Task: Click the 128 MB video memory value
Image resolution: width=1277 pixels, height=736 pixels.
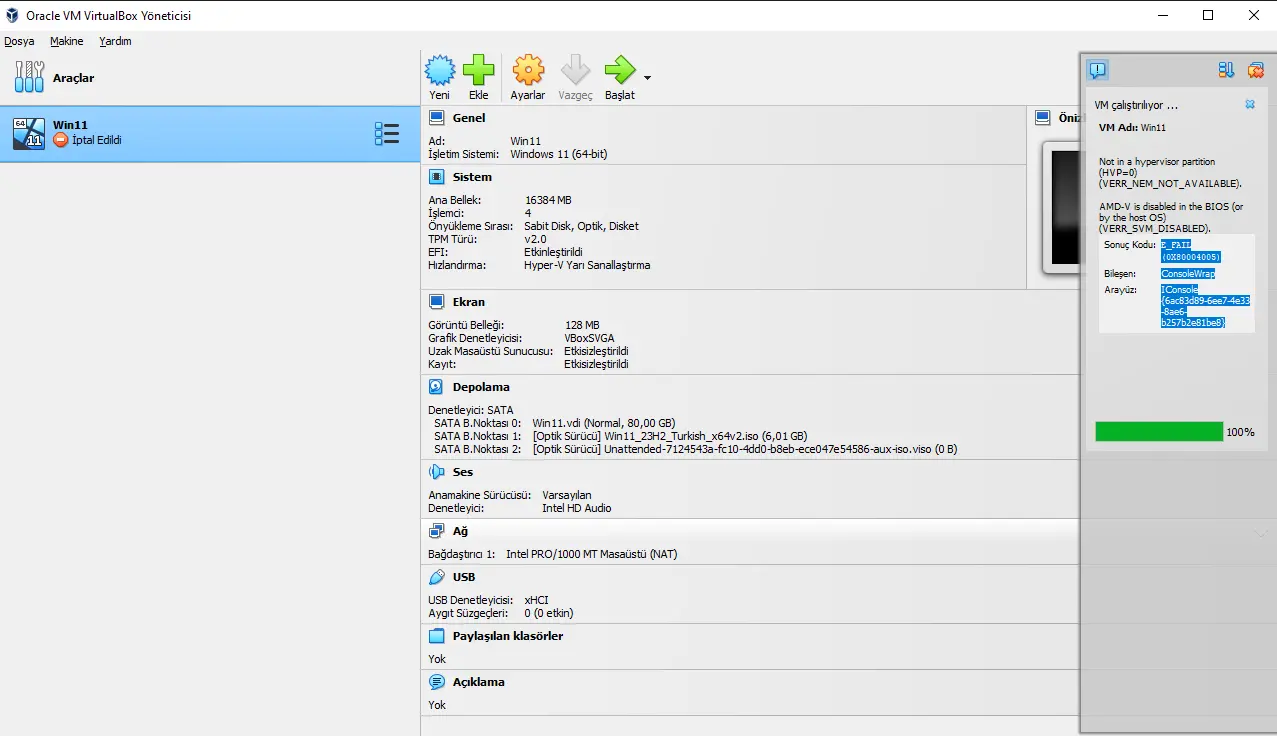Action: tap(582, 325)
